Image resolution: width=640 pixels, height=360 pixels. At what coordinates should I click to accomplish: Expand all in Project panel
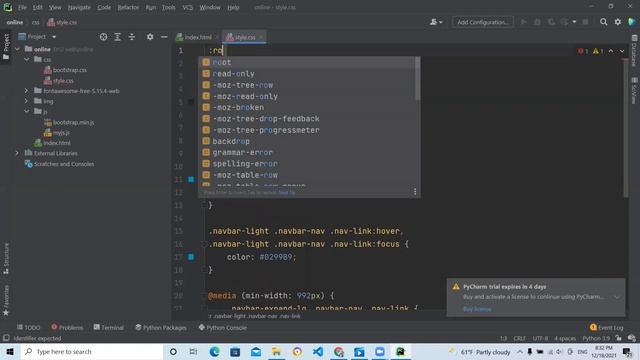[x=118, y=37]
